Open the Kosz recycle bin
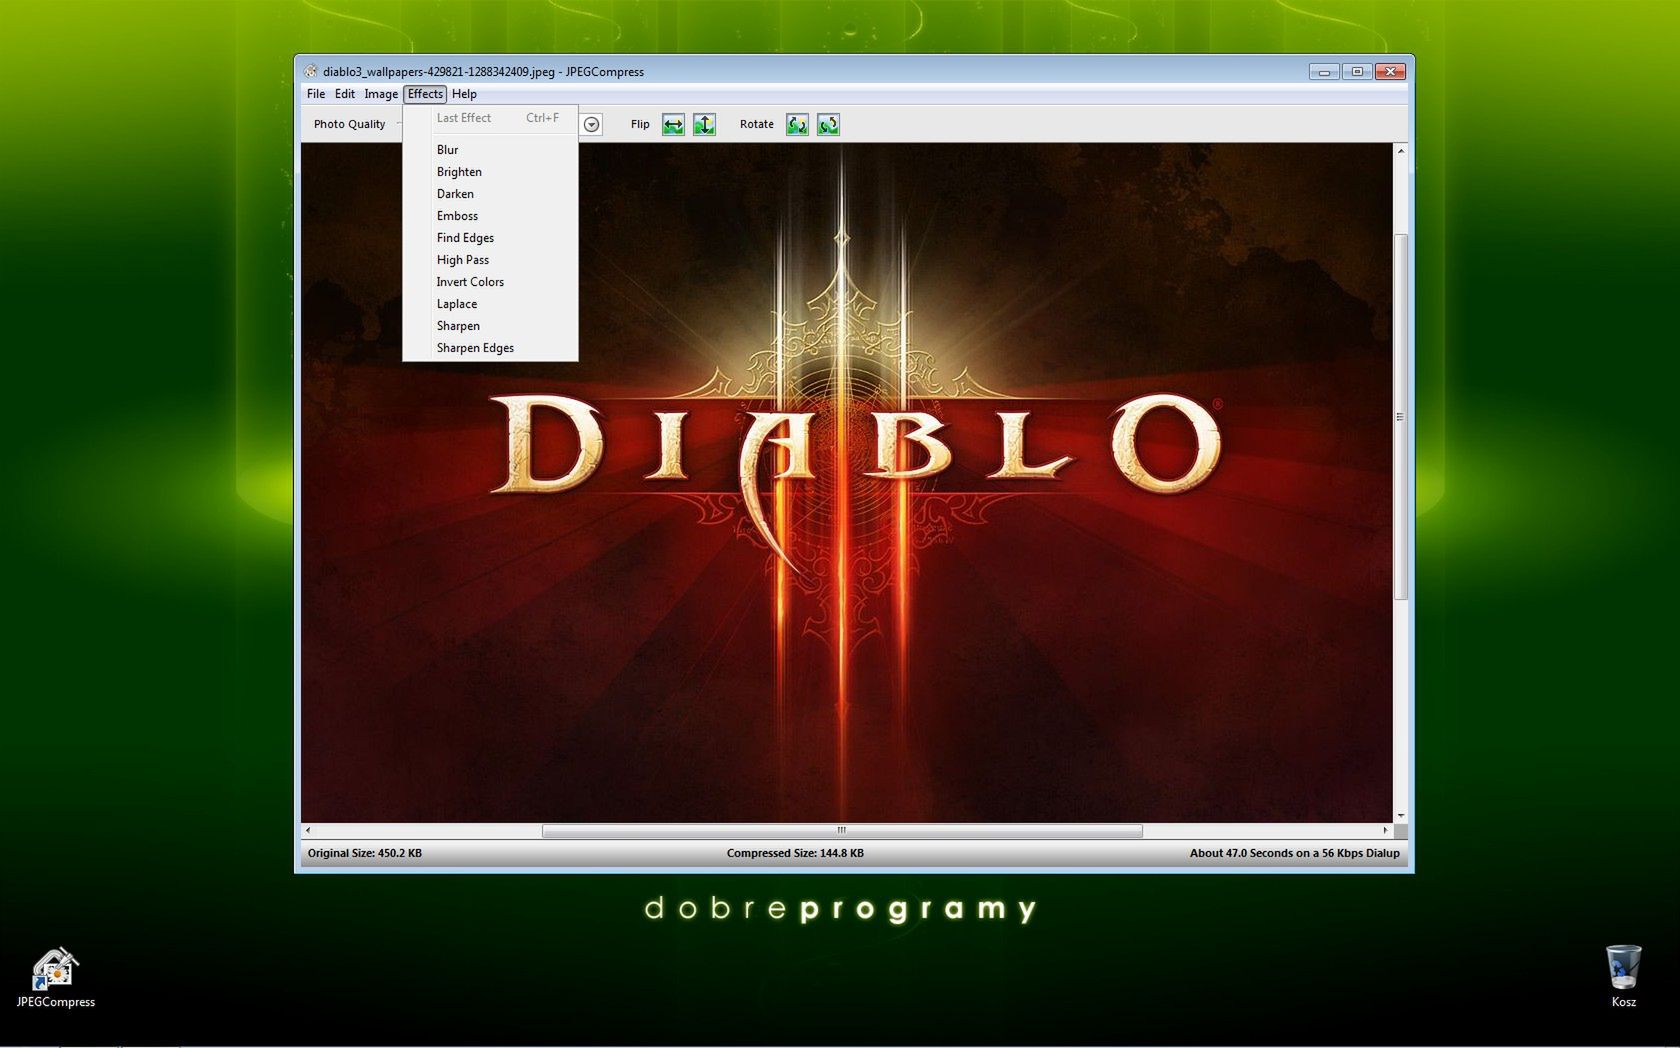Image resolution: width=1680 pixels, height=1048 pixels. (x=1623, y=976)
